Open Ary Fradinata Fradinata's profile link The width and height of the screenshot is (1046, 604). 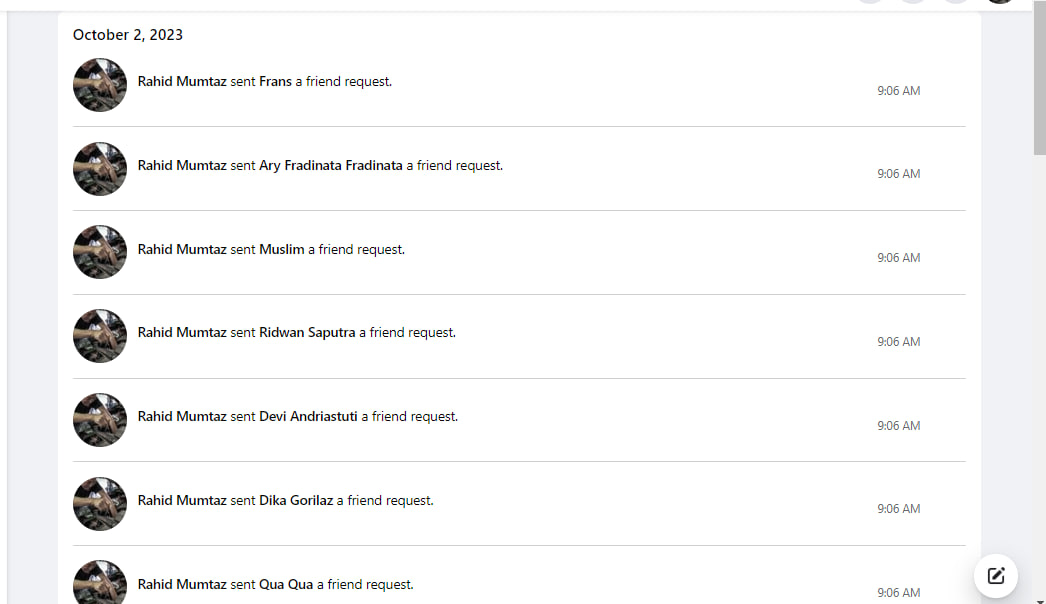(331, 166)
